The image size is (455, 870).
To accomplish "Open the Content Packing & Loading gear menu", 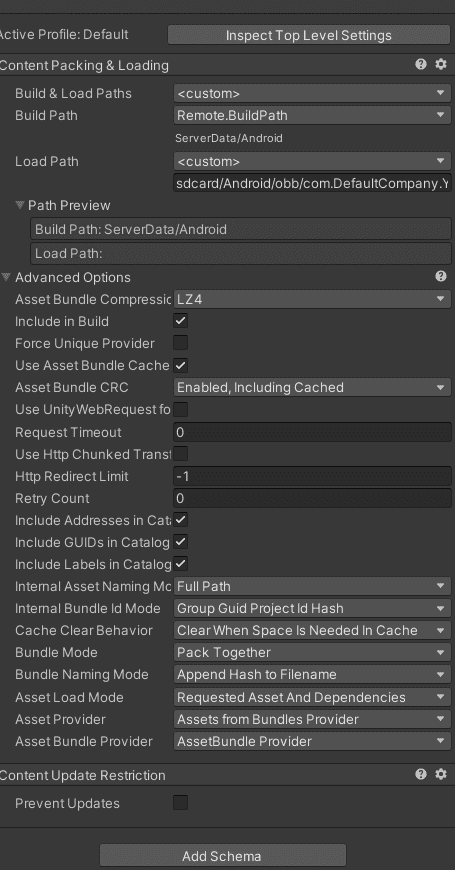I will (441, 64).
